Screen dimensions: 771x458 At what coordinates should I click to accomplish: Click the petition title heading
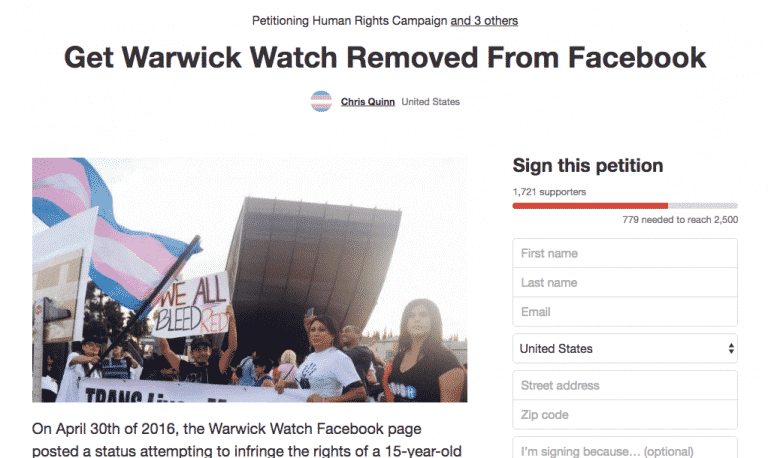point(385,58)
